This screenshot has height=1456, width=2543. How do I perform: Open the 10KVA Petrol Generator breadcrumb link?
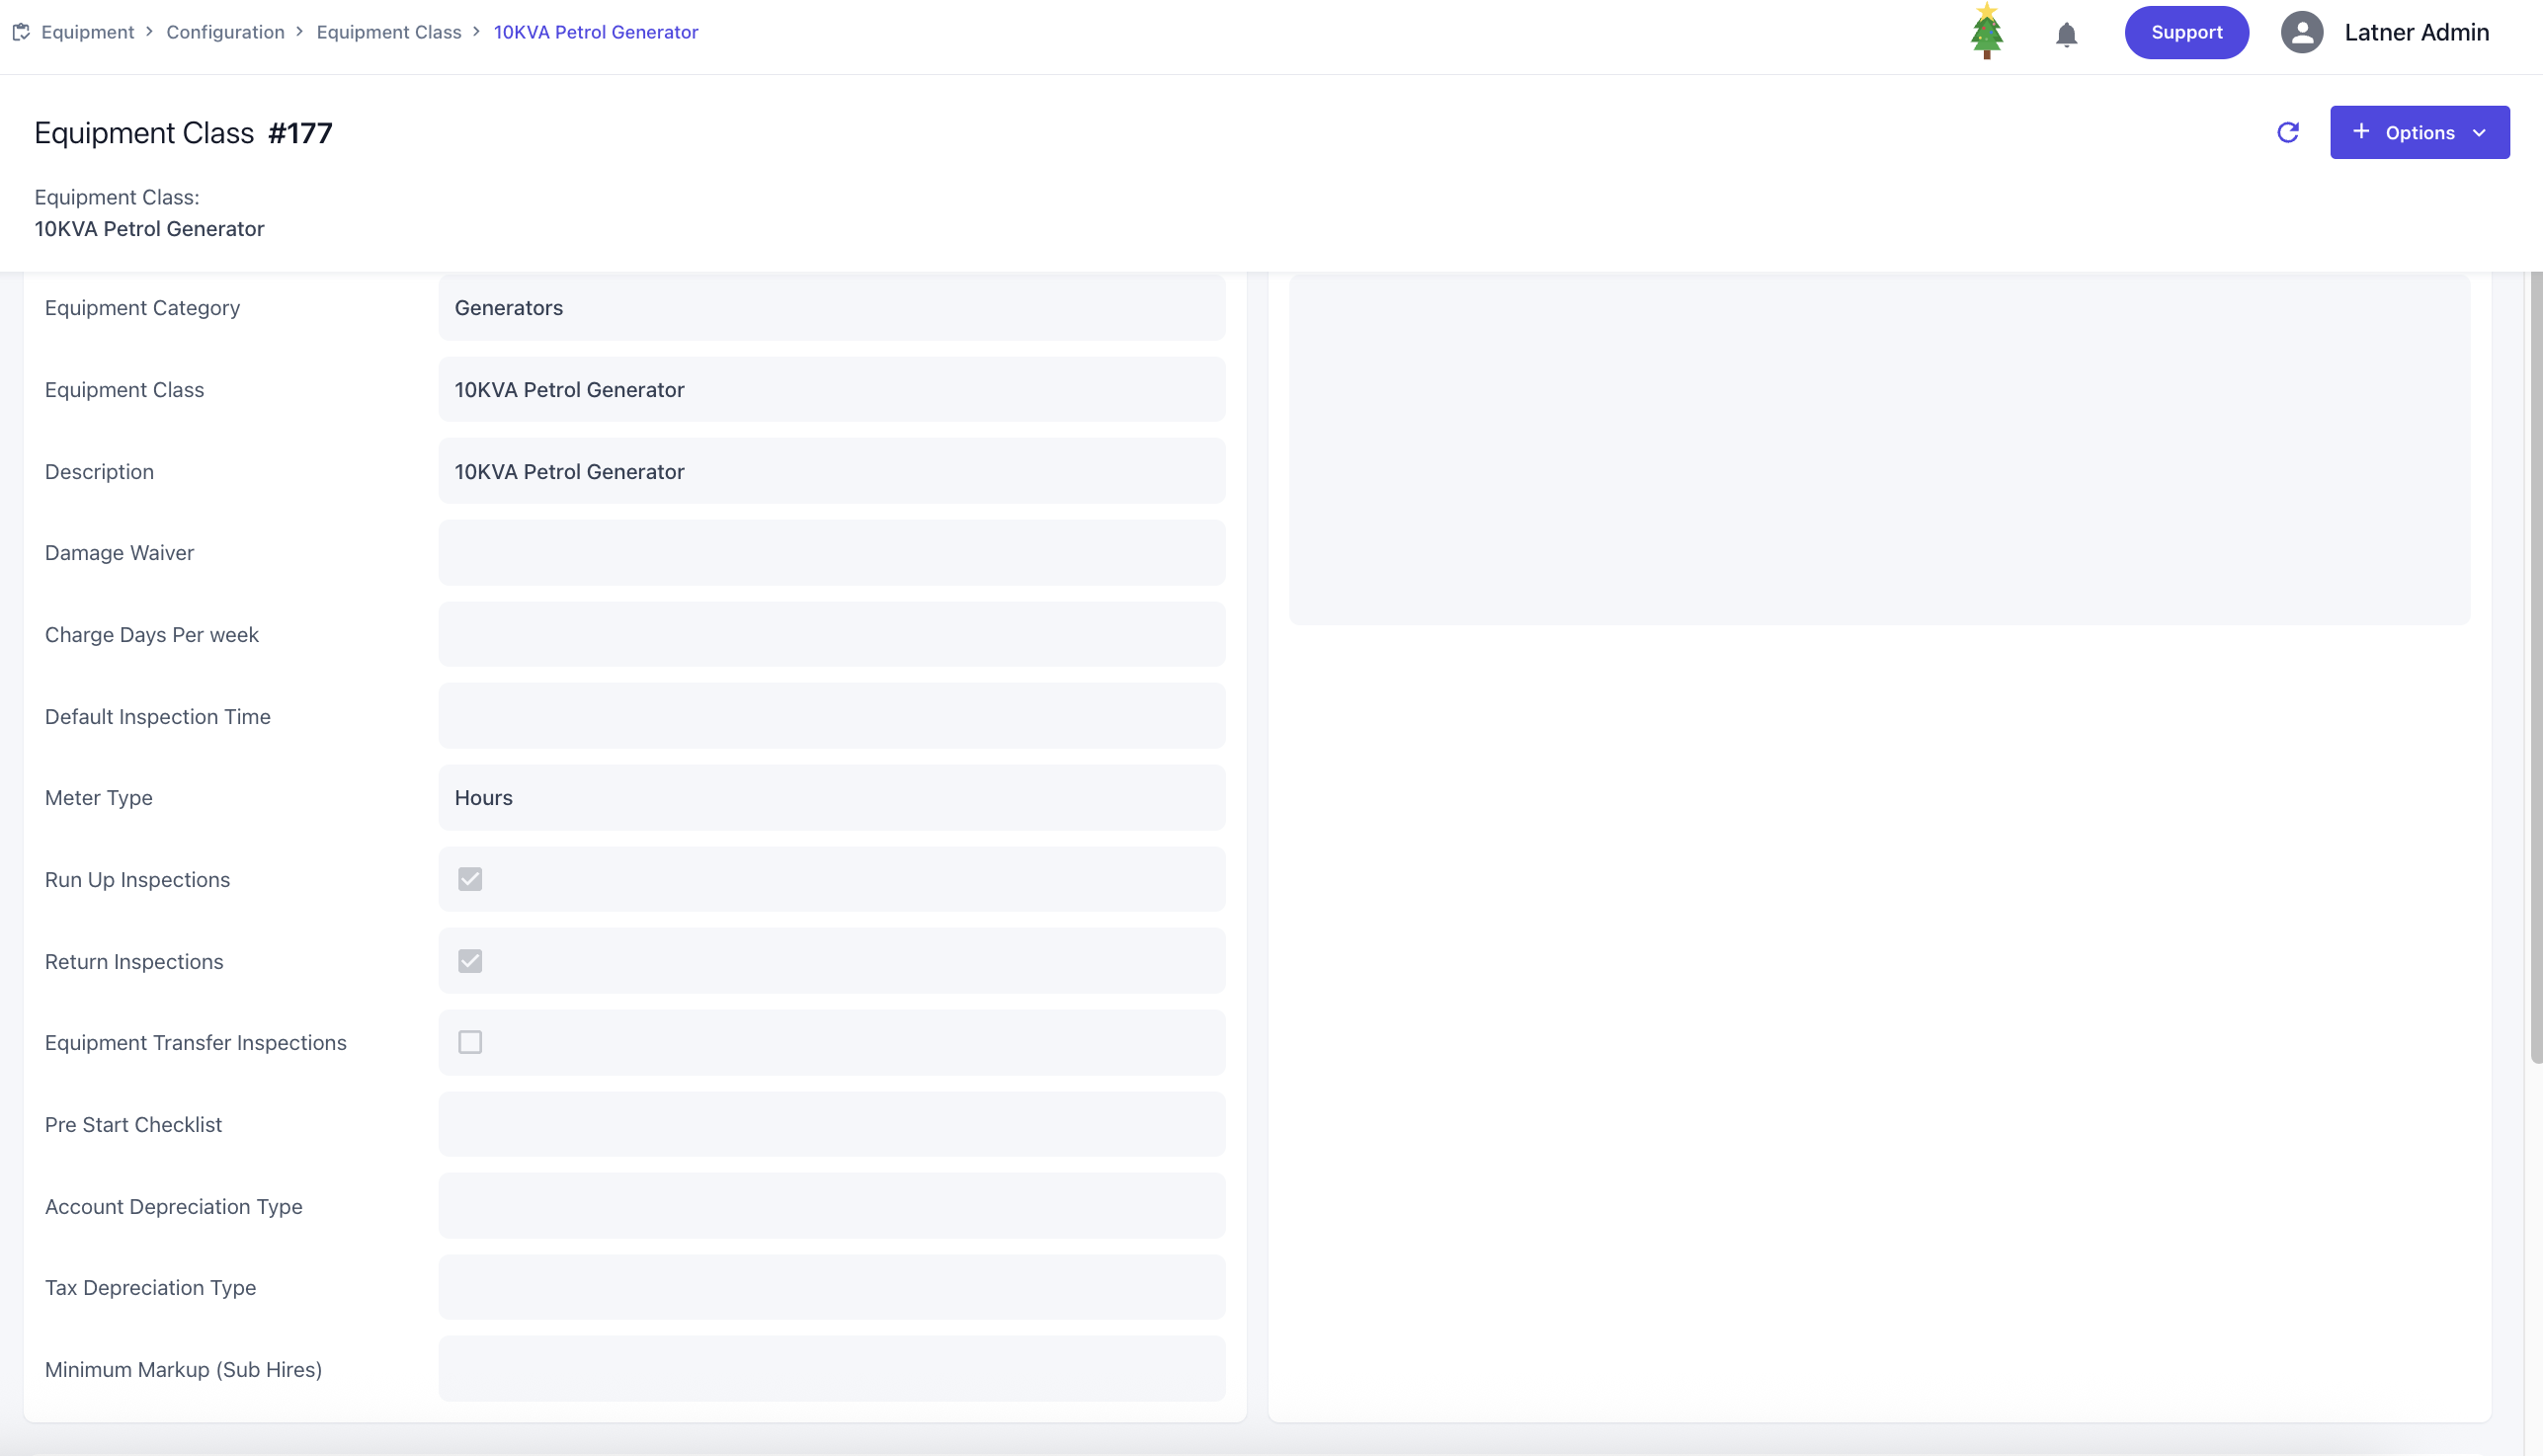click(x=595, y=32)
